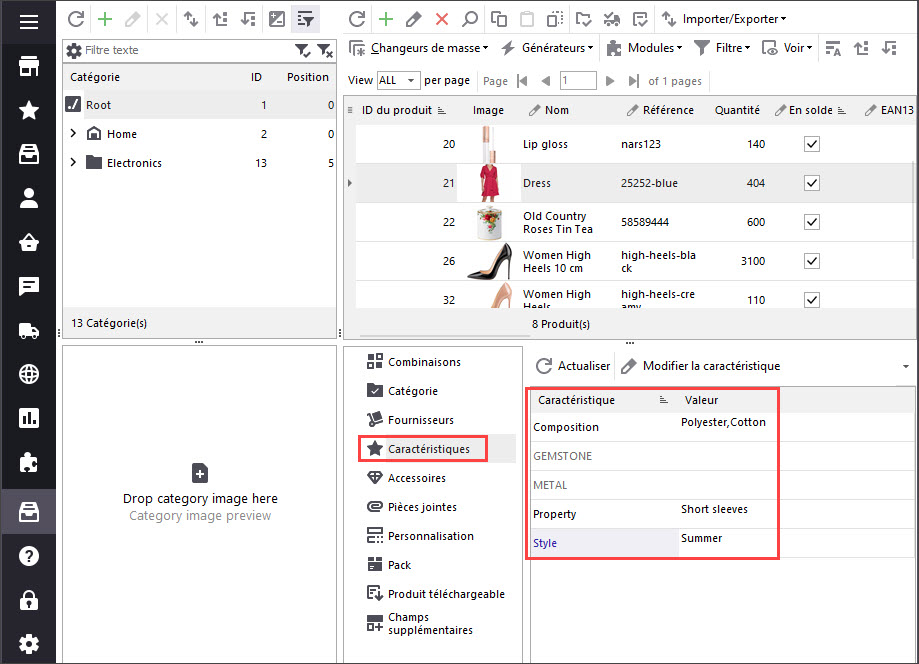The height and width of the screenshot is (664, 919).
Task: Open Importer/Exporter dropdown
Action: [x=724, y=19]
